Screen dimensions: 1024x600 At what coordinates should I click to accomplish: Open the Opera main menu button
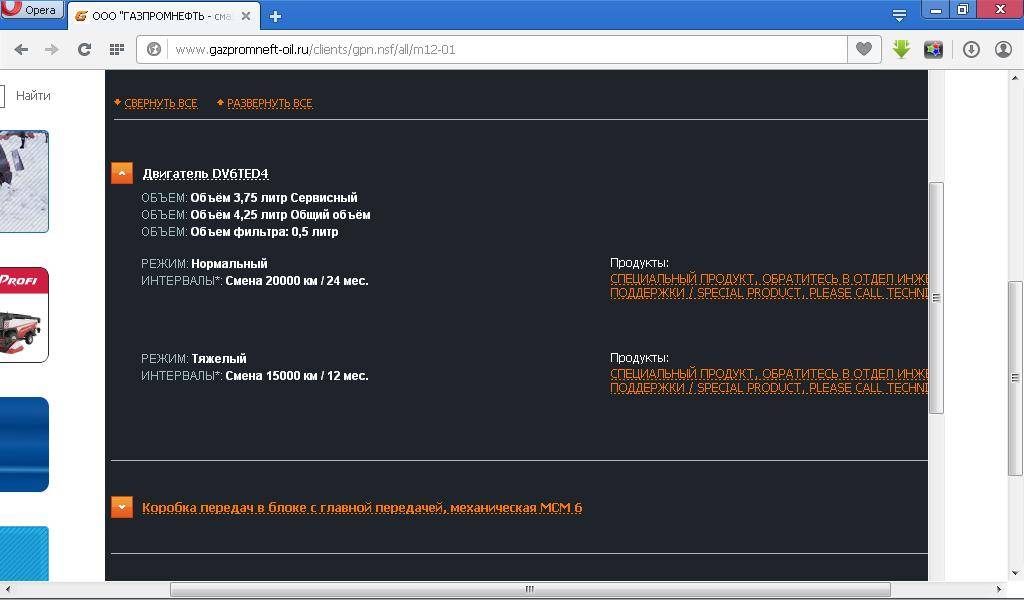coord(32,10)
